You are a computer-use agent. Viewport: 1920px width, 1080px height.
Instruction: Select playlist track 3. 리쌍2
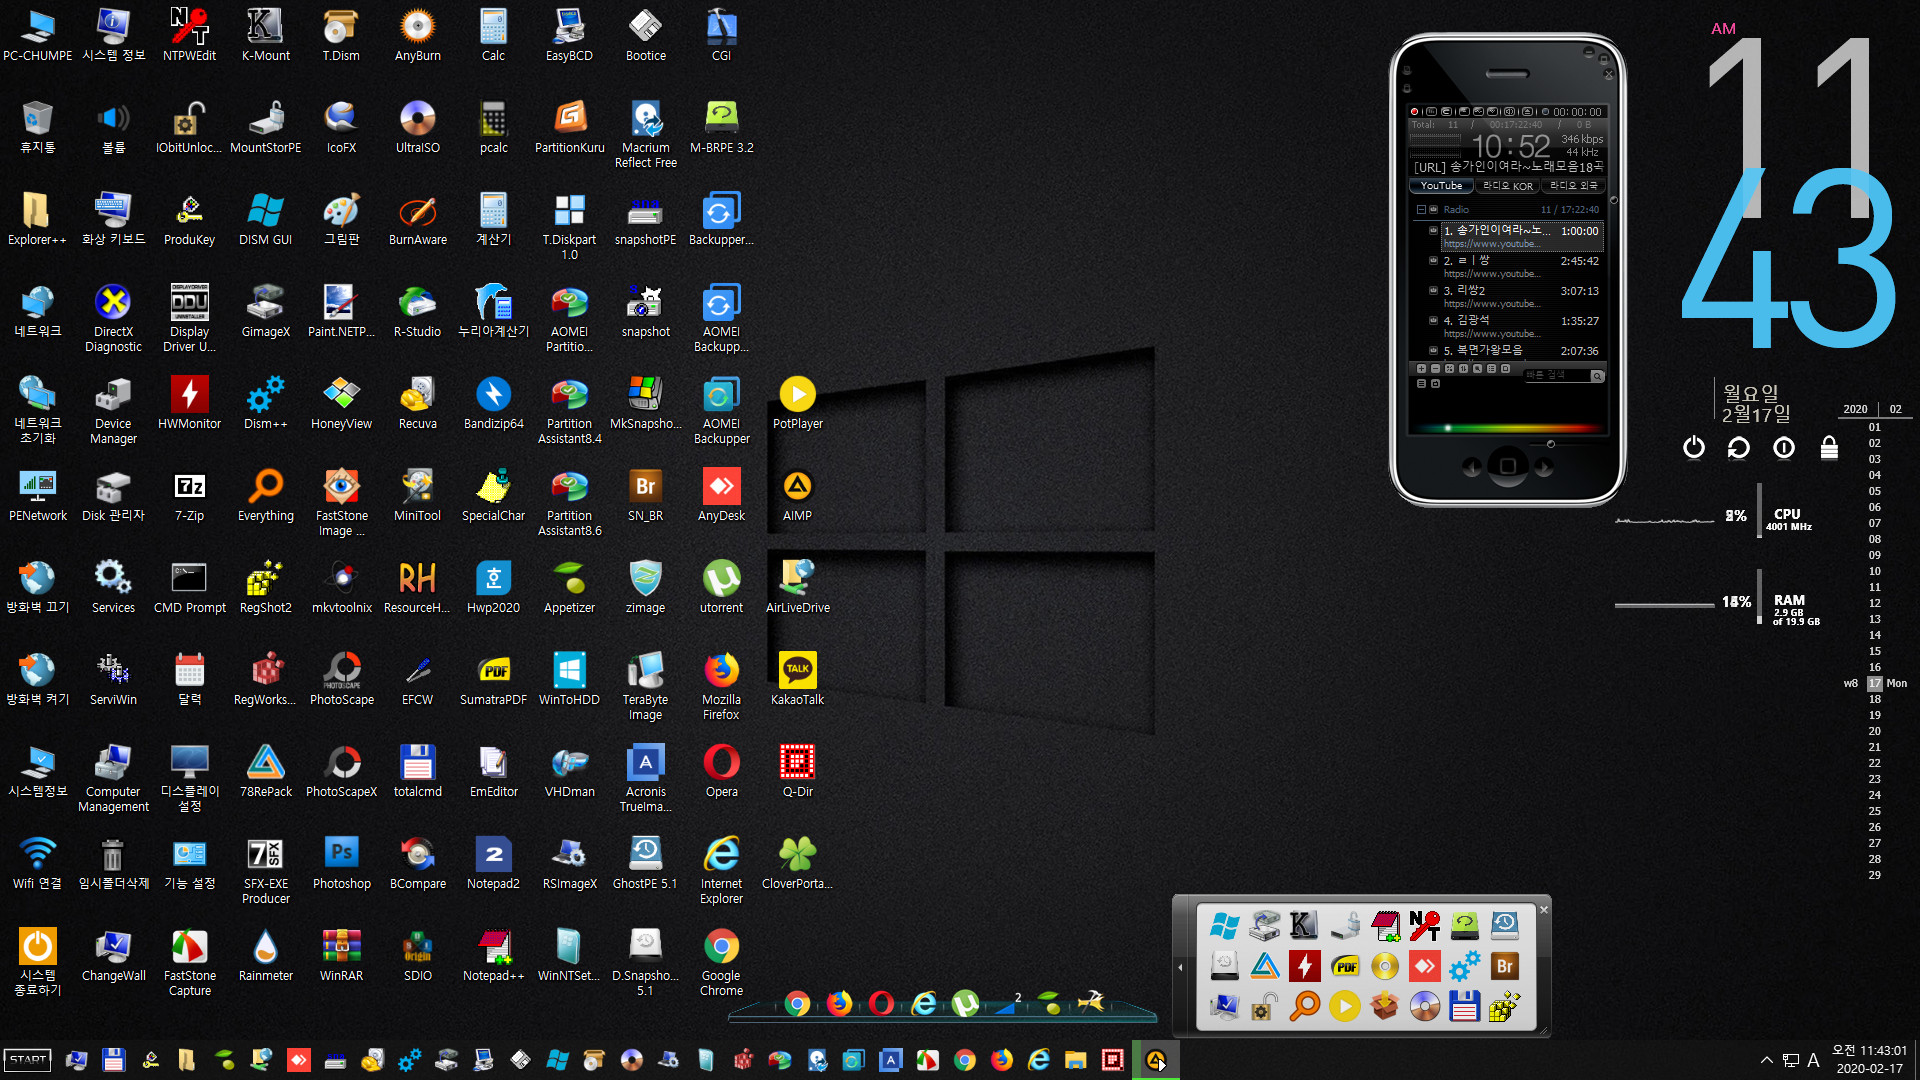coord(1520,296)
